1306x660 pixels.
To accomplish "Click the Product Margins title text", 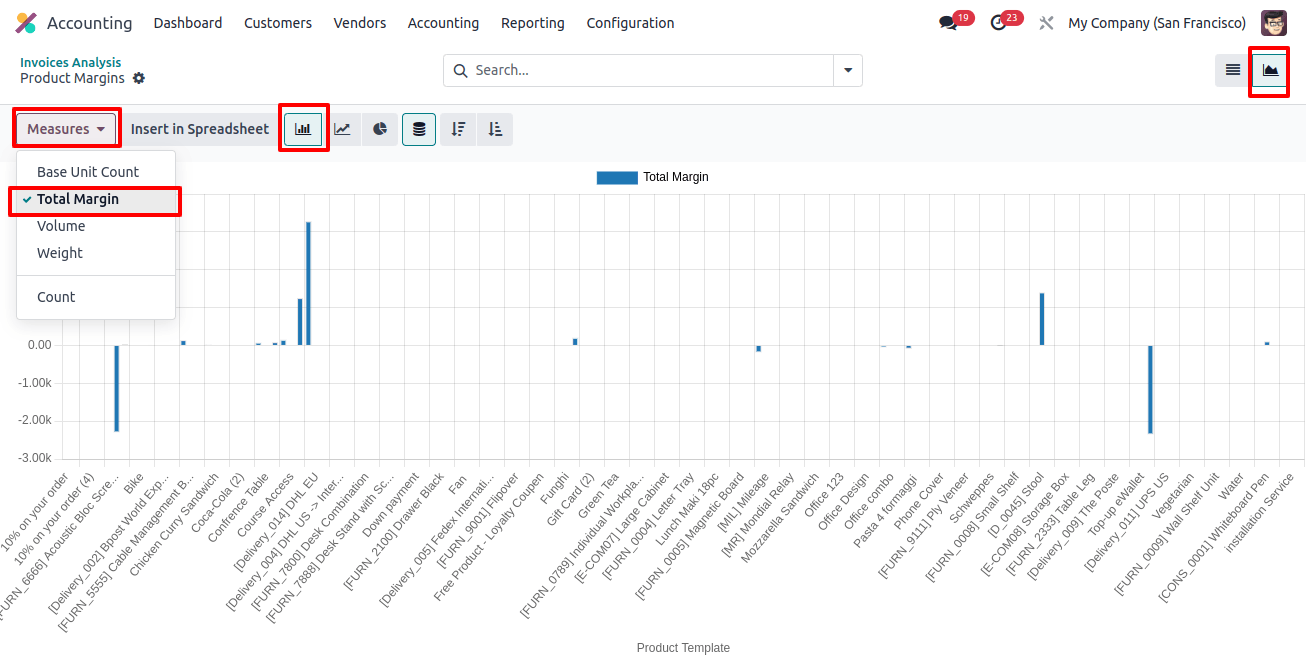I will pyautogui.click(x=72, y=78).
